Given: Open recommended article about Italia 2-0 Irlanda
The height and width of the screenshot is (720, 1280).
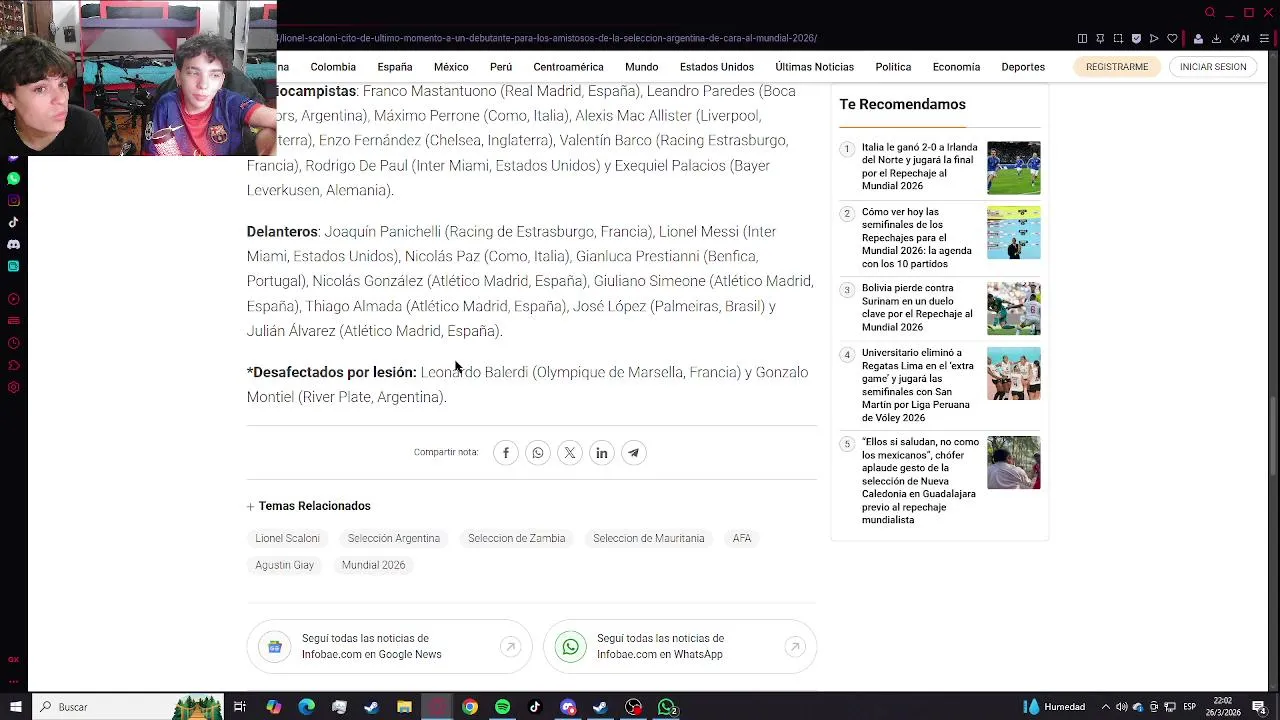Looking at the screenshot, I should [920, 167].
